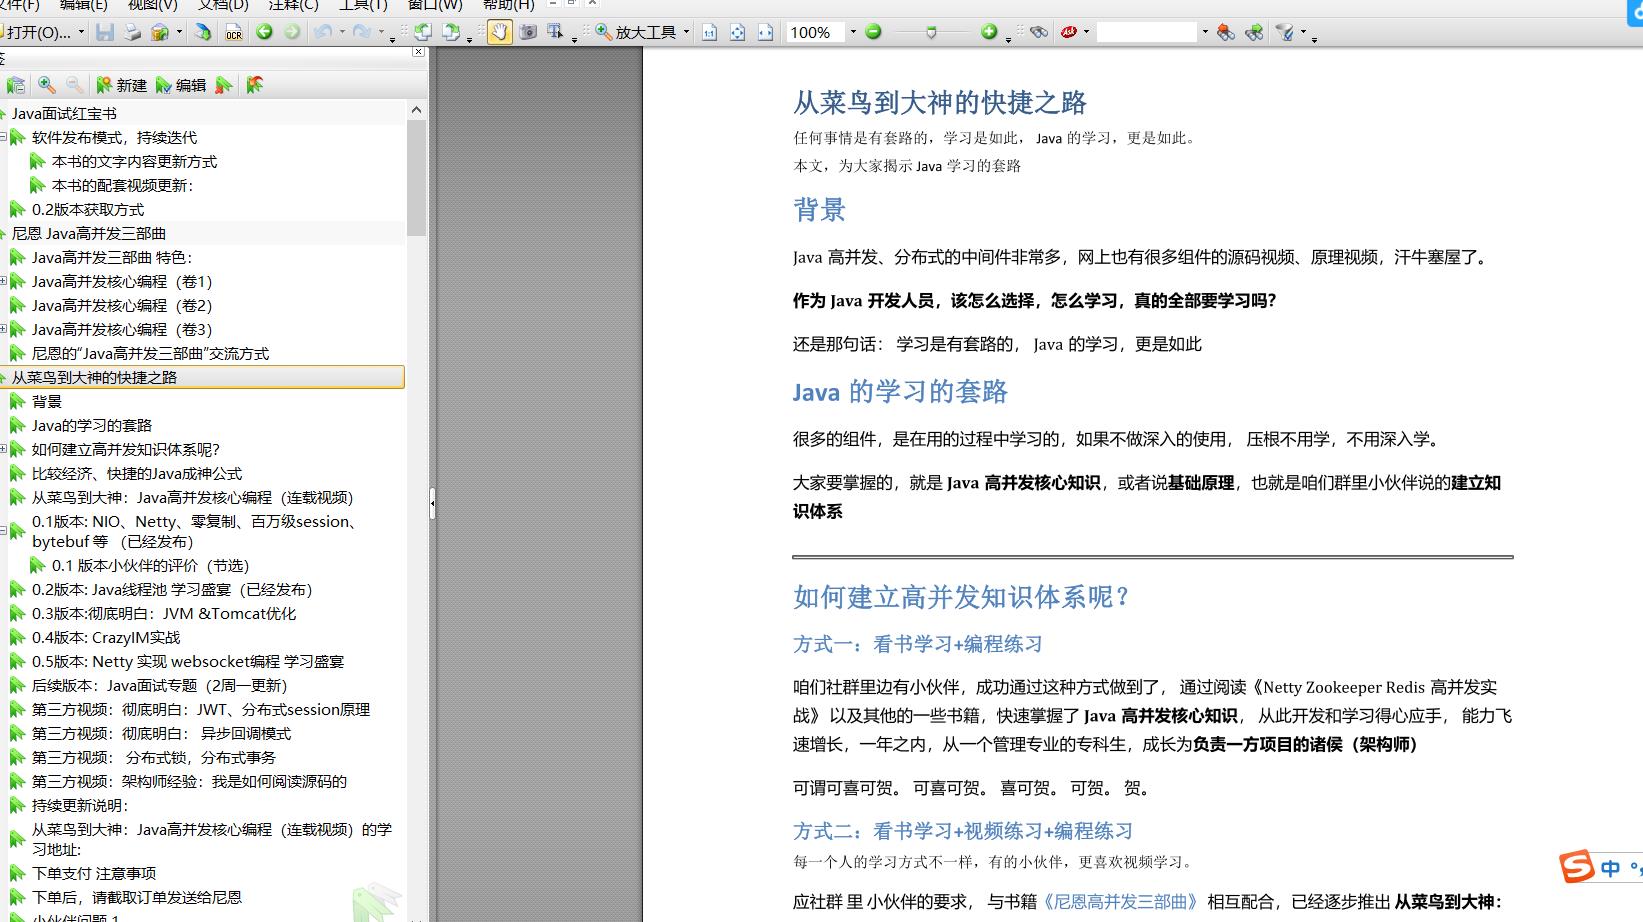Select the Hand tool
Image resolution: width=1643 pixels, height=922 pixels.
click(x=499, y=32)
